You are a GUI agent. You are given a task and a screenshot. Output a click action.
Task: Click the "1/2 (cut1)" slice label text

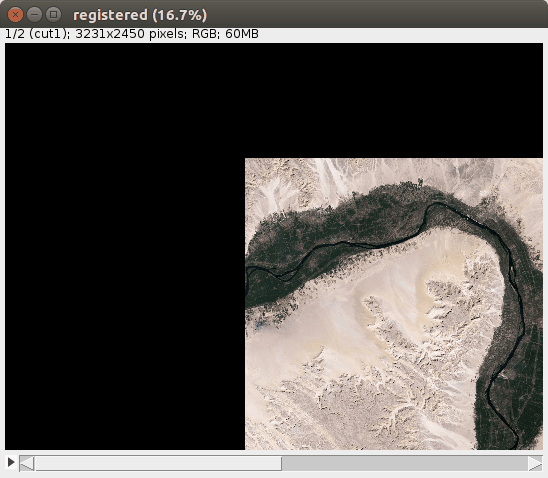[37, 34]
